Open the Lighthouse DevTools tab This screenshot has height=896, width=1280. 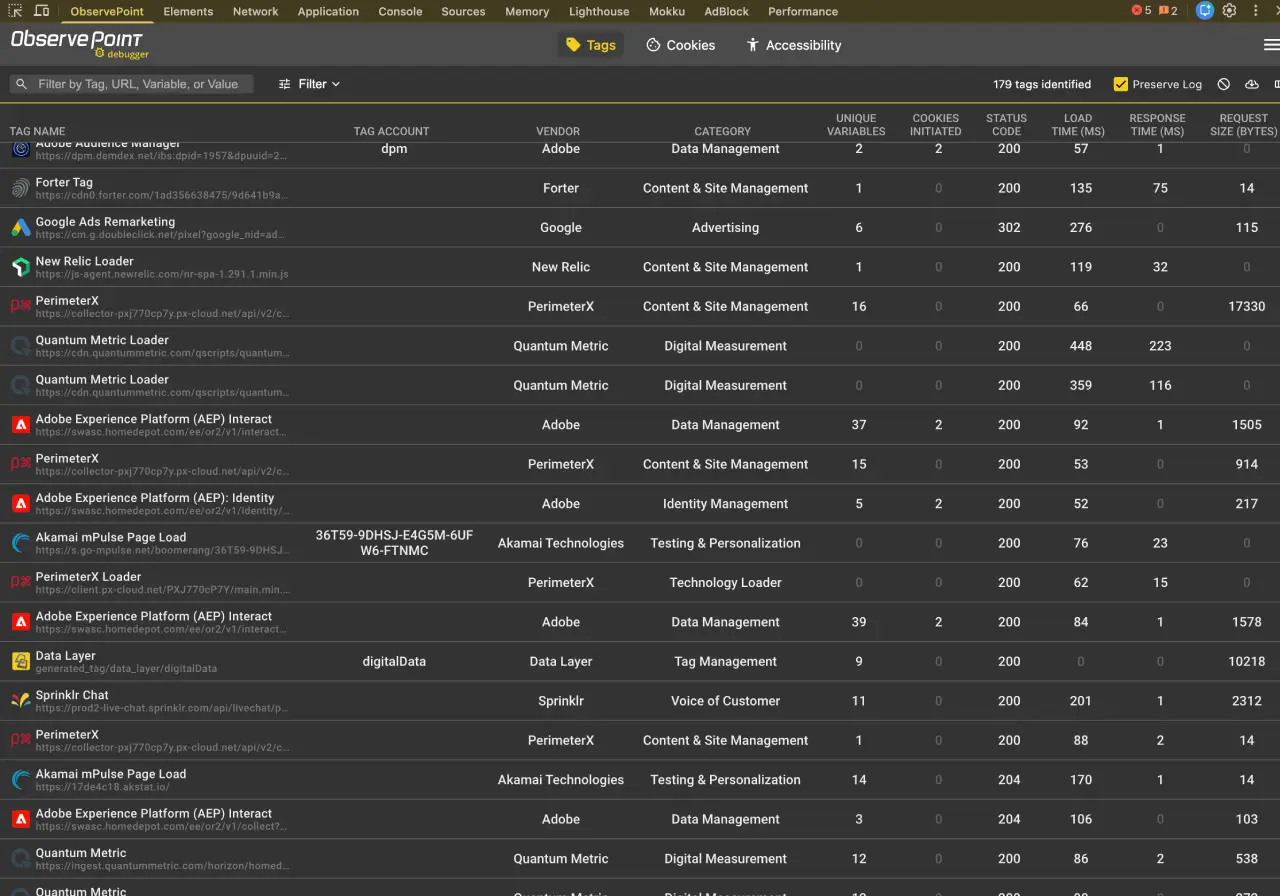tap(599, 11)
